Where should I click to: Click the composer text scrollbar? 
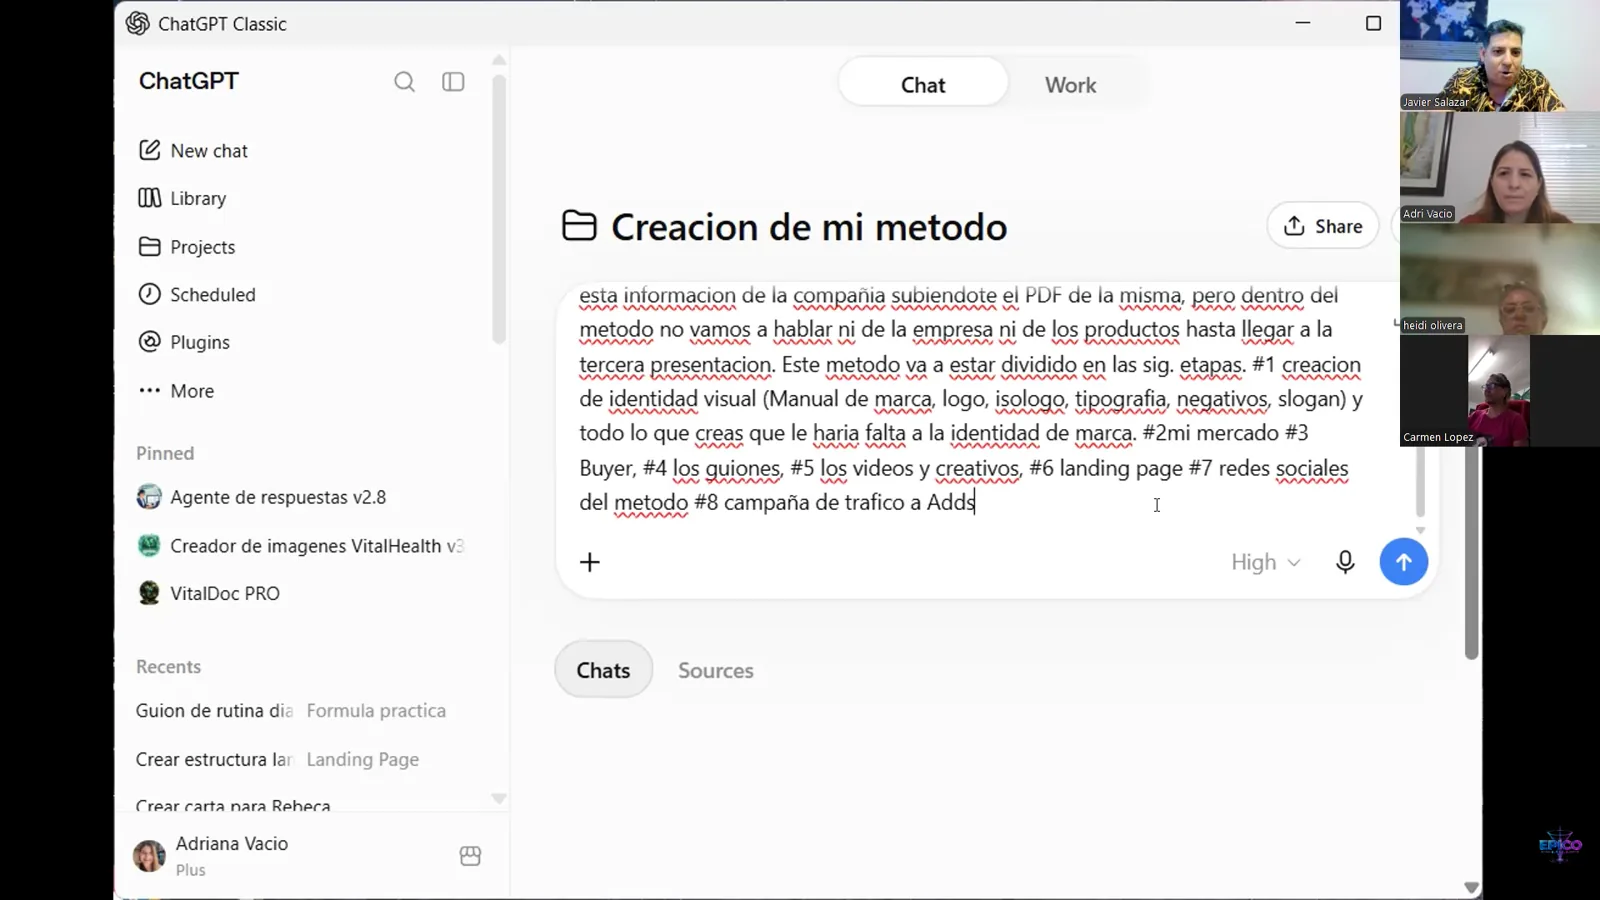(x=1420, y=480)
